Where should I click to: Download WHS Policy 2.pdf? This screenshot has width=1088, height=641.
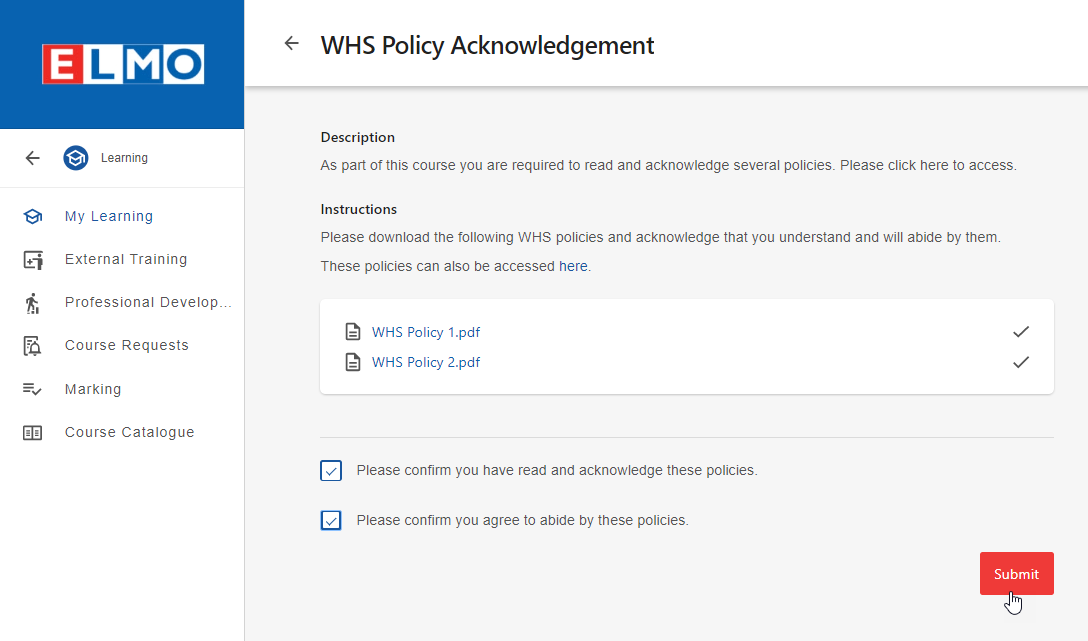coord(425,362)
